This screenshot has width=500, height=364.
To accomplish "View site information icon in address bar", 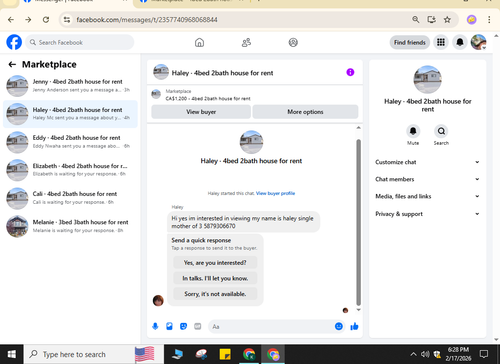I will (x=67, y=20).
